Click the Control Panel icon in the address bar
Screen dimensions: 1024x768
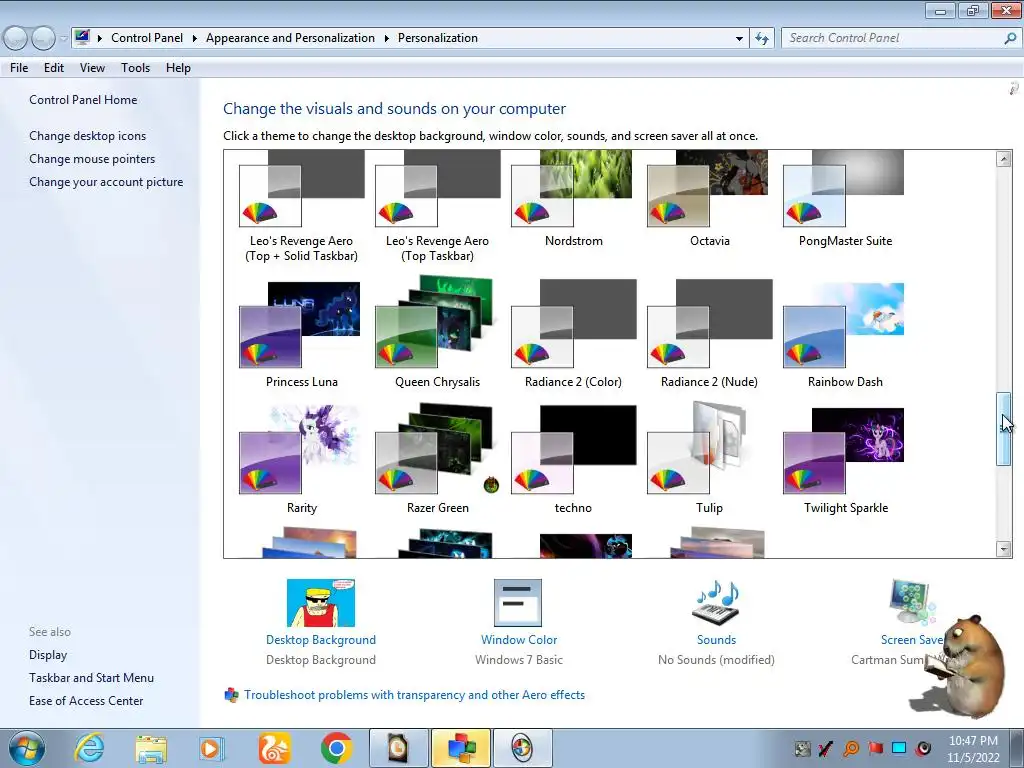click(82, 37)
